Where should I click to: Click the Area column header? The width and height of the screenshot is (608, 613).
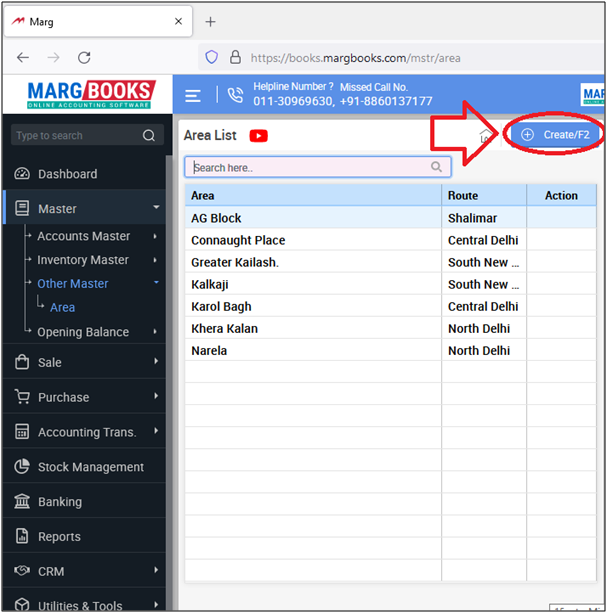pos(313,195)
